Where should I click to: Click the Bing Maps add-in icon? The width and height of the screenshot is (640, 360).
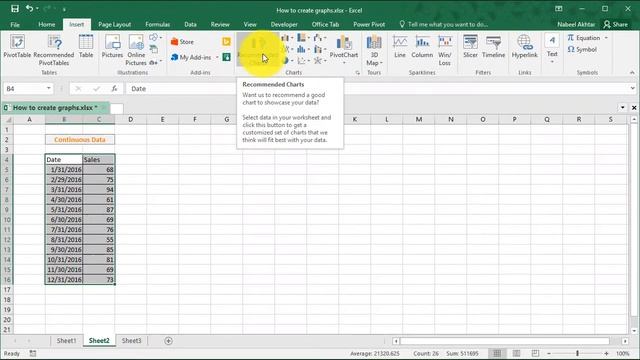point(227,42)
